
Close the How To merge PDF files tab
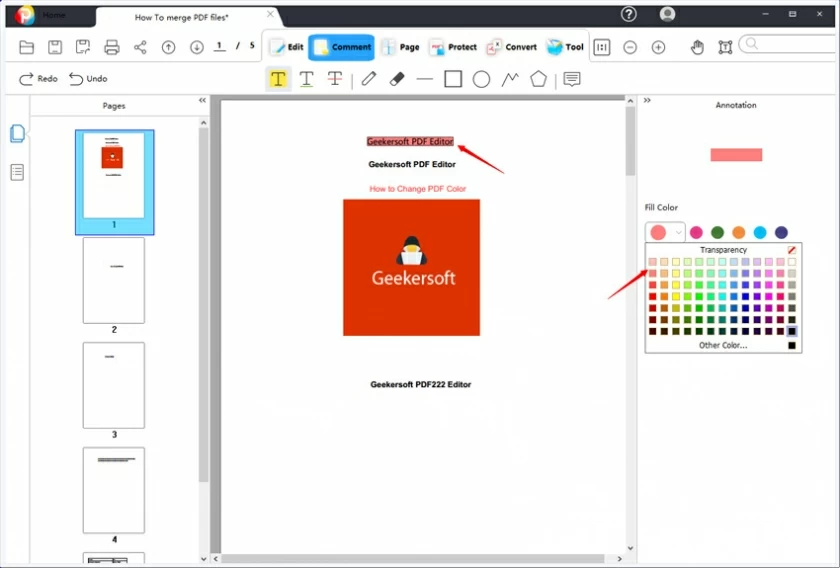pyautogui.click(x=271, y=14)
